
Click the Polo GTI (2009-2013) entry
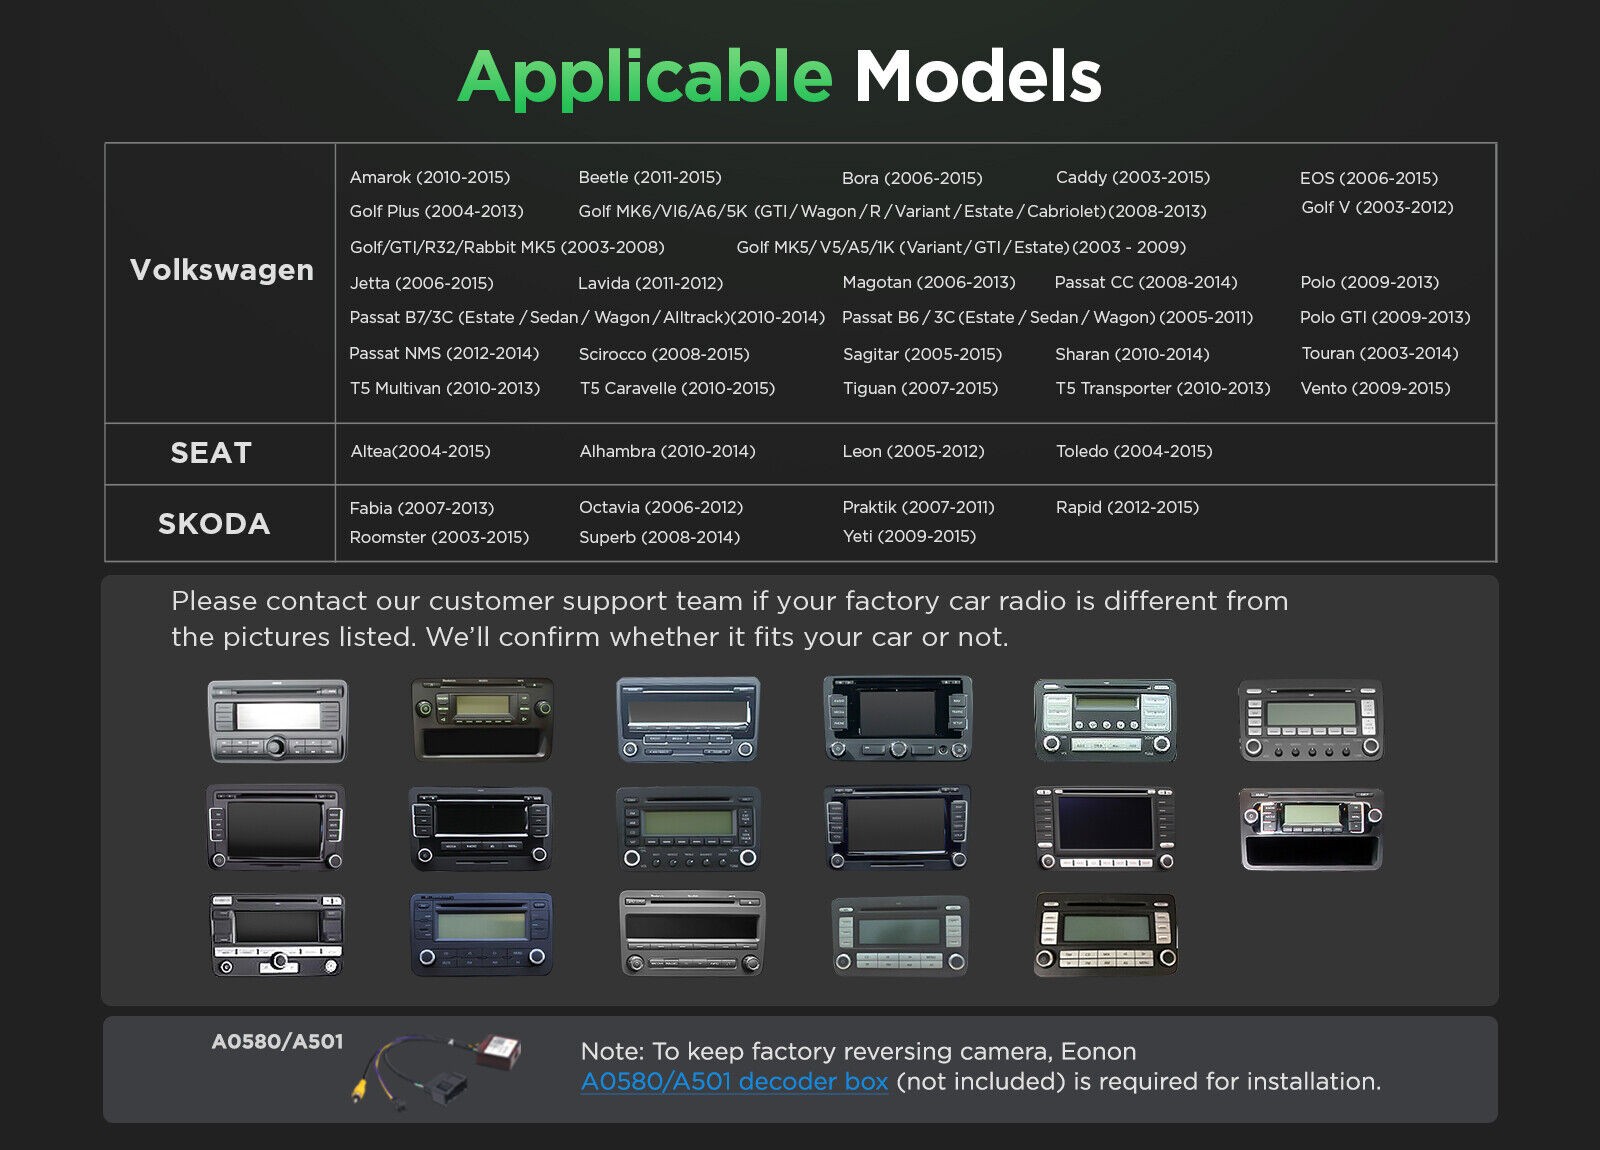pyautogui.click(x=1385, y=317)
